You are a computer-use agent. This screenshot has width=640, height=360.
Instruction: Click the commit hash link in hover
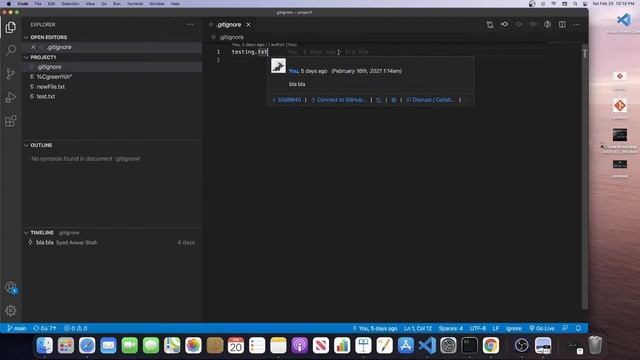pyautogui.click(x=287, y=100)
